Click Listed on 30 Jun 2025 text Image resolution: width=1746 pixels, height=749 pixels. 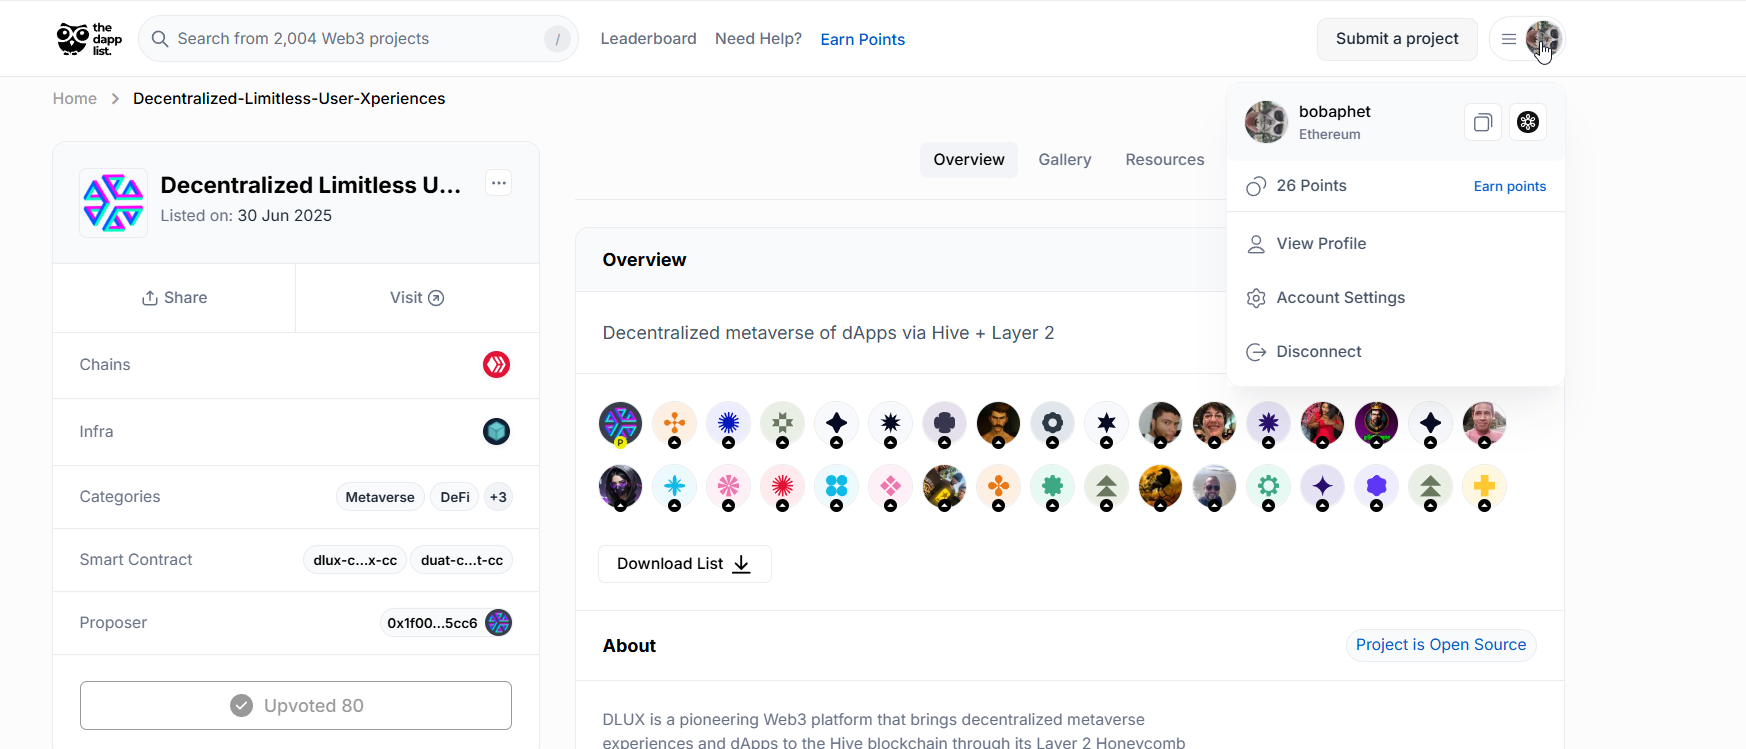click(246, 216)
